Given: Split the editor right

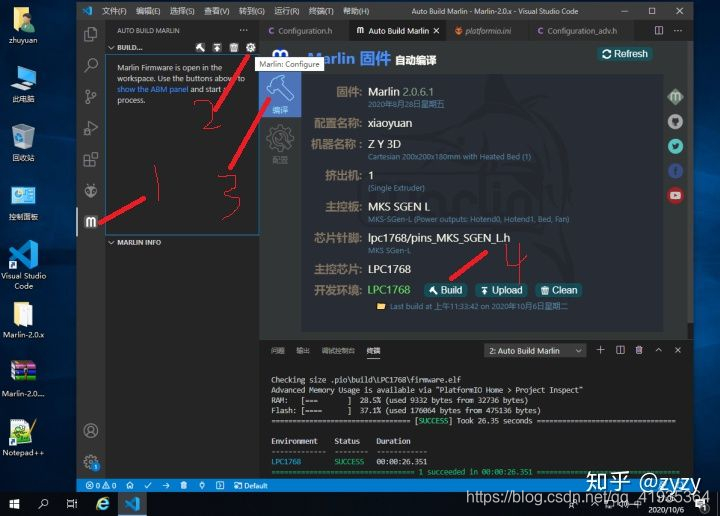Looking at the screenshot, I should tap(658, 30).
